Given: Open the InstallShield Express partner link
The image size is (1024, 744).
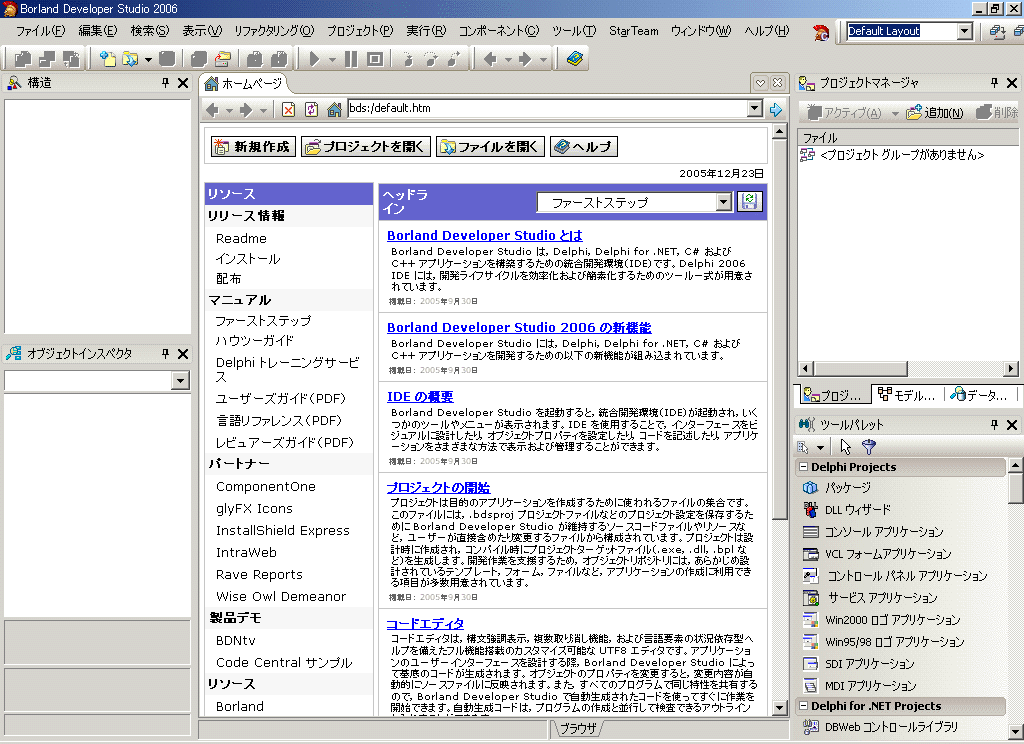Looking at the screenshot, I should (283, 530).
